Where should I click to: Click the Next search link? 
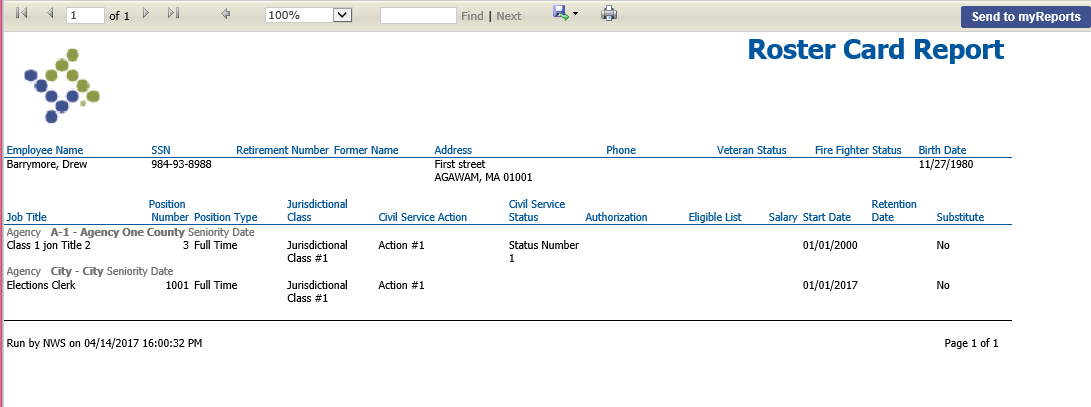coord(509,16)
